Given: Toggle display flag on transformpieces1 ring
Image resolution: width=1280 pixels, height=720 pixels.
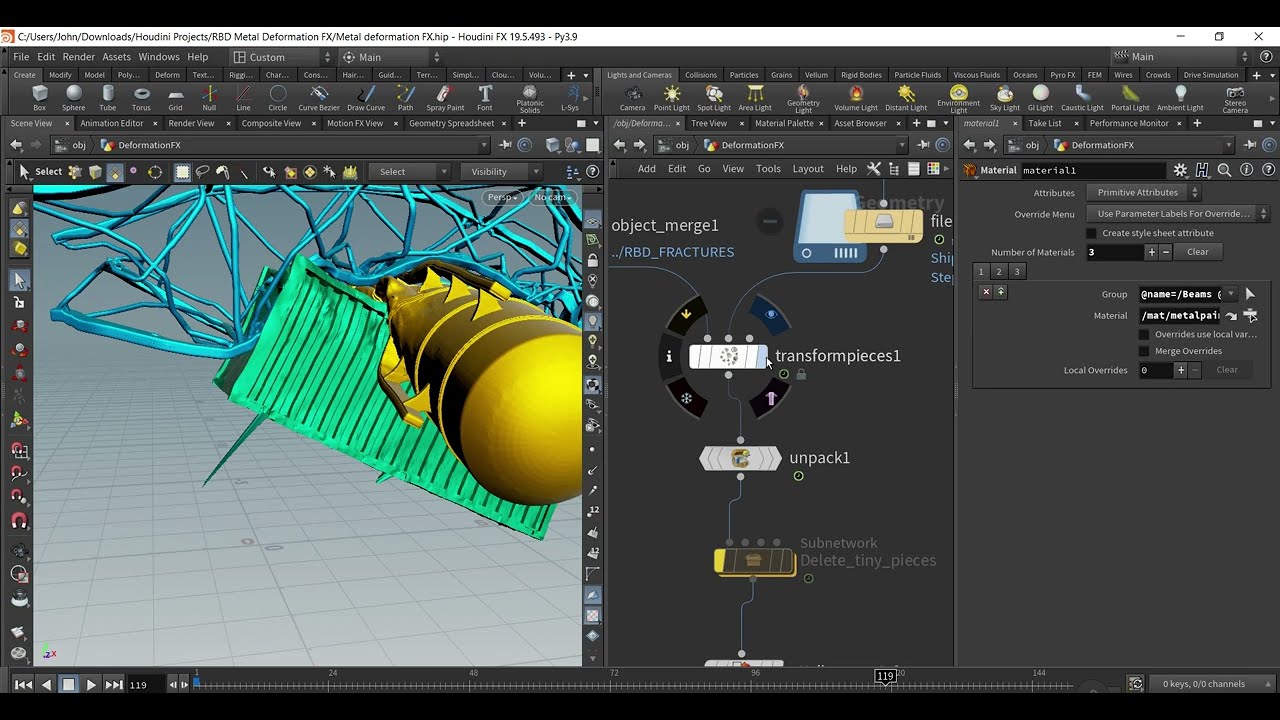Looking at the screenshot, I should pos(770,314).
